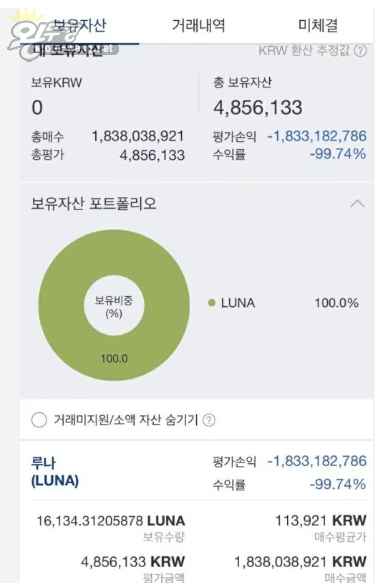Open the 보유자산 tab
375x583 pixels.
(x=80, y=25)
